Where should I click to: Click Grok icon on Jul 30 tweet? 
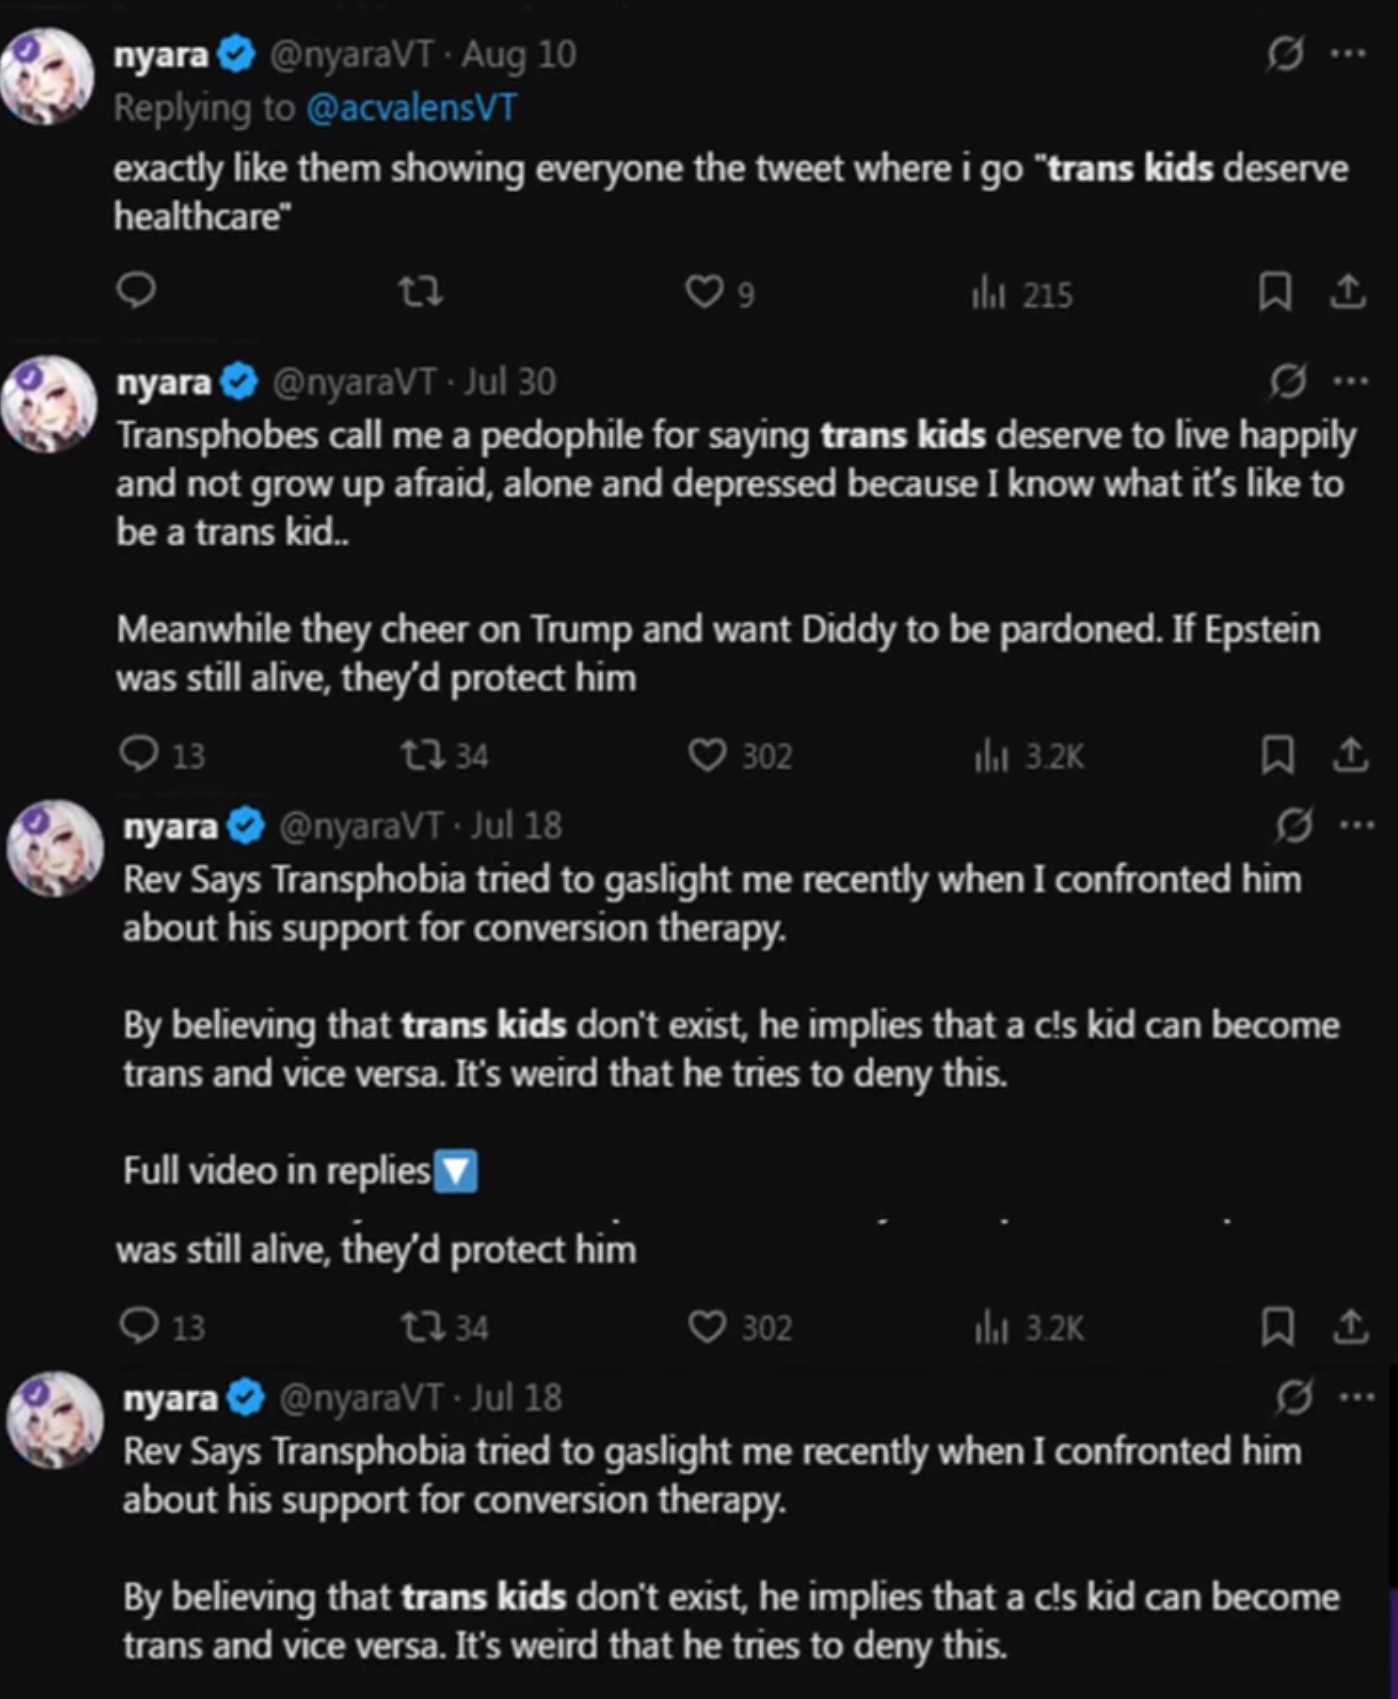tap(1287, 381)
